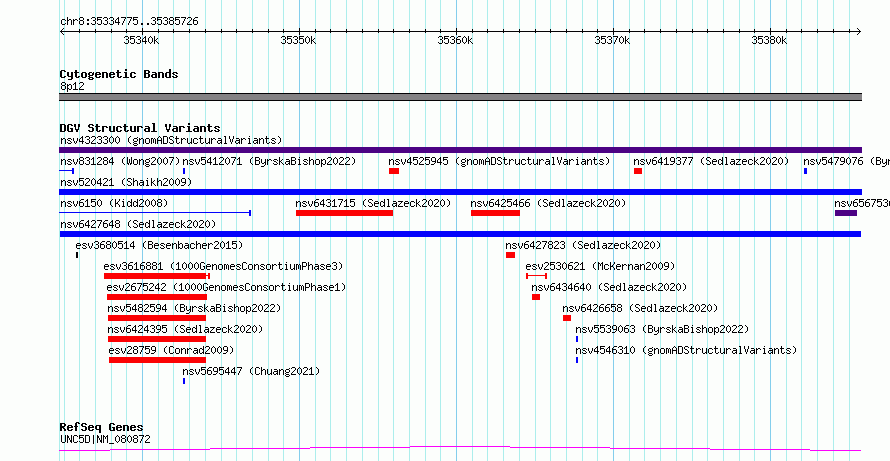This screenshot has width=890, height=461.
Task: Select the nsv6419377 (Sedlazeck2020) label
Action: pos(711,161)
